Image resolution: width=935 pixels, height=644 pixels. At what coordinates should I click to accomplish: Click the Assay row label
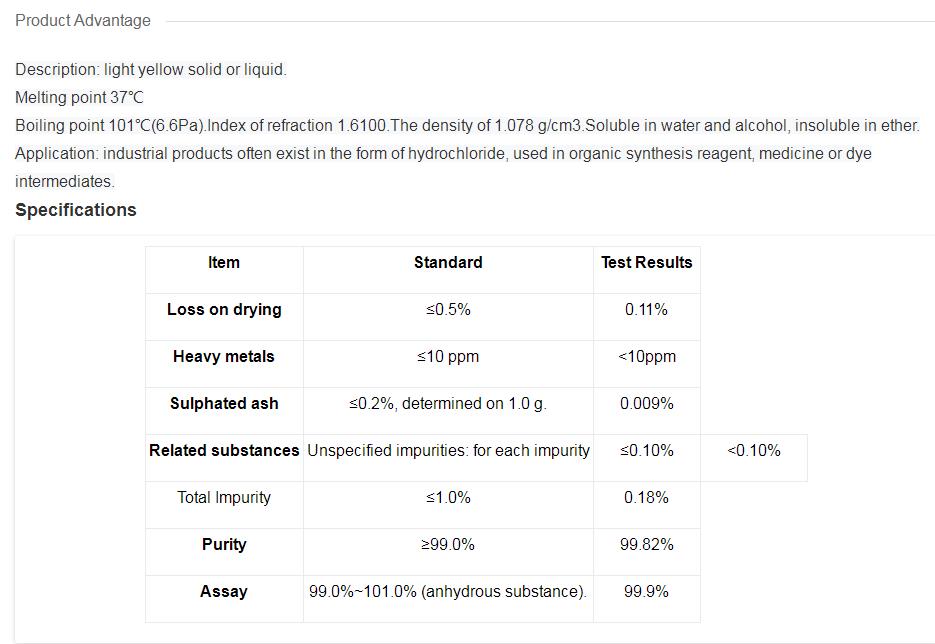(224, 592)
